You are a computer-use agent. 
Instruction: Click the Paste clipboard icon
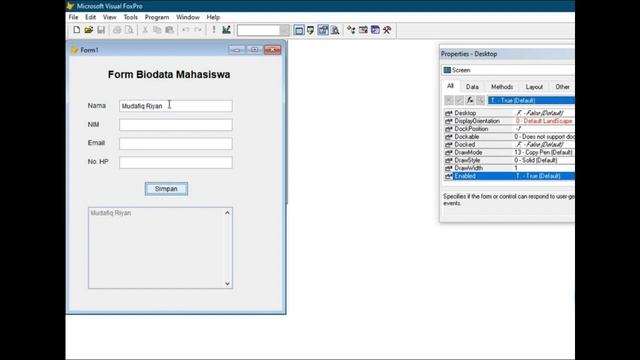(169, 30)
